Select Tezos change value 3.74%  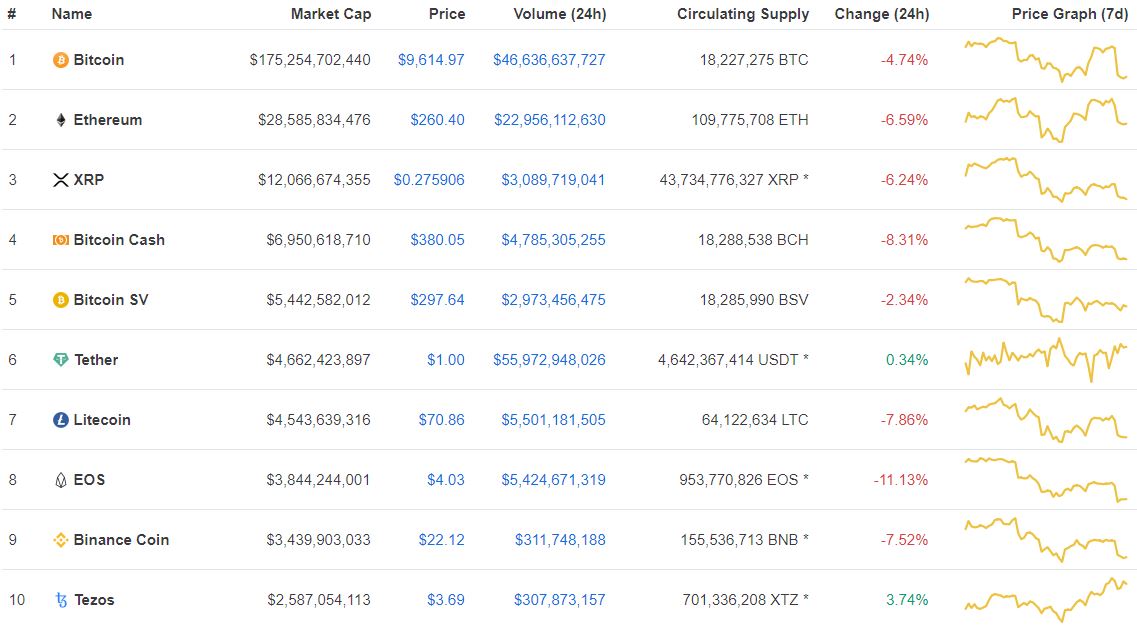coord(907,600)
